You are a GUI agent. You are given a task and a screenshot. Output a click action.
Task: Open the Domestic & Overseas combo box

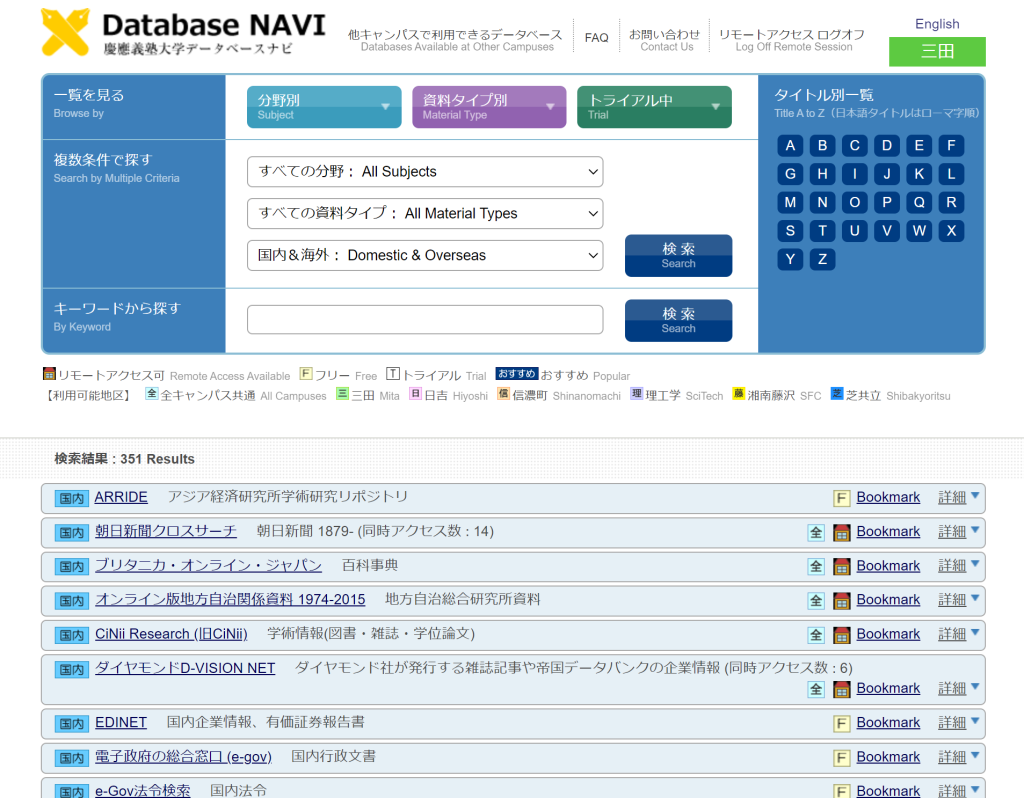(425, 255)
